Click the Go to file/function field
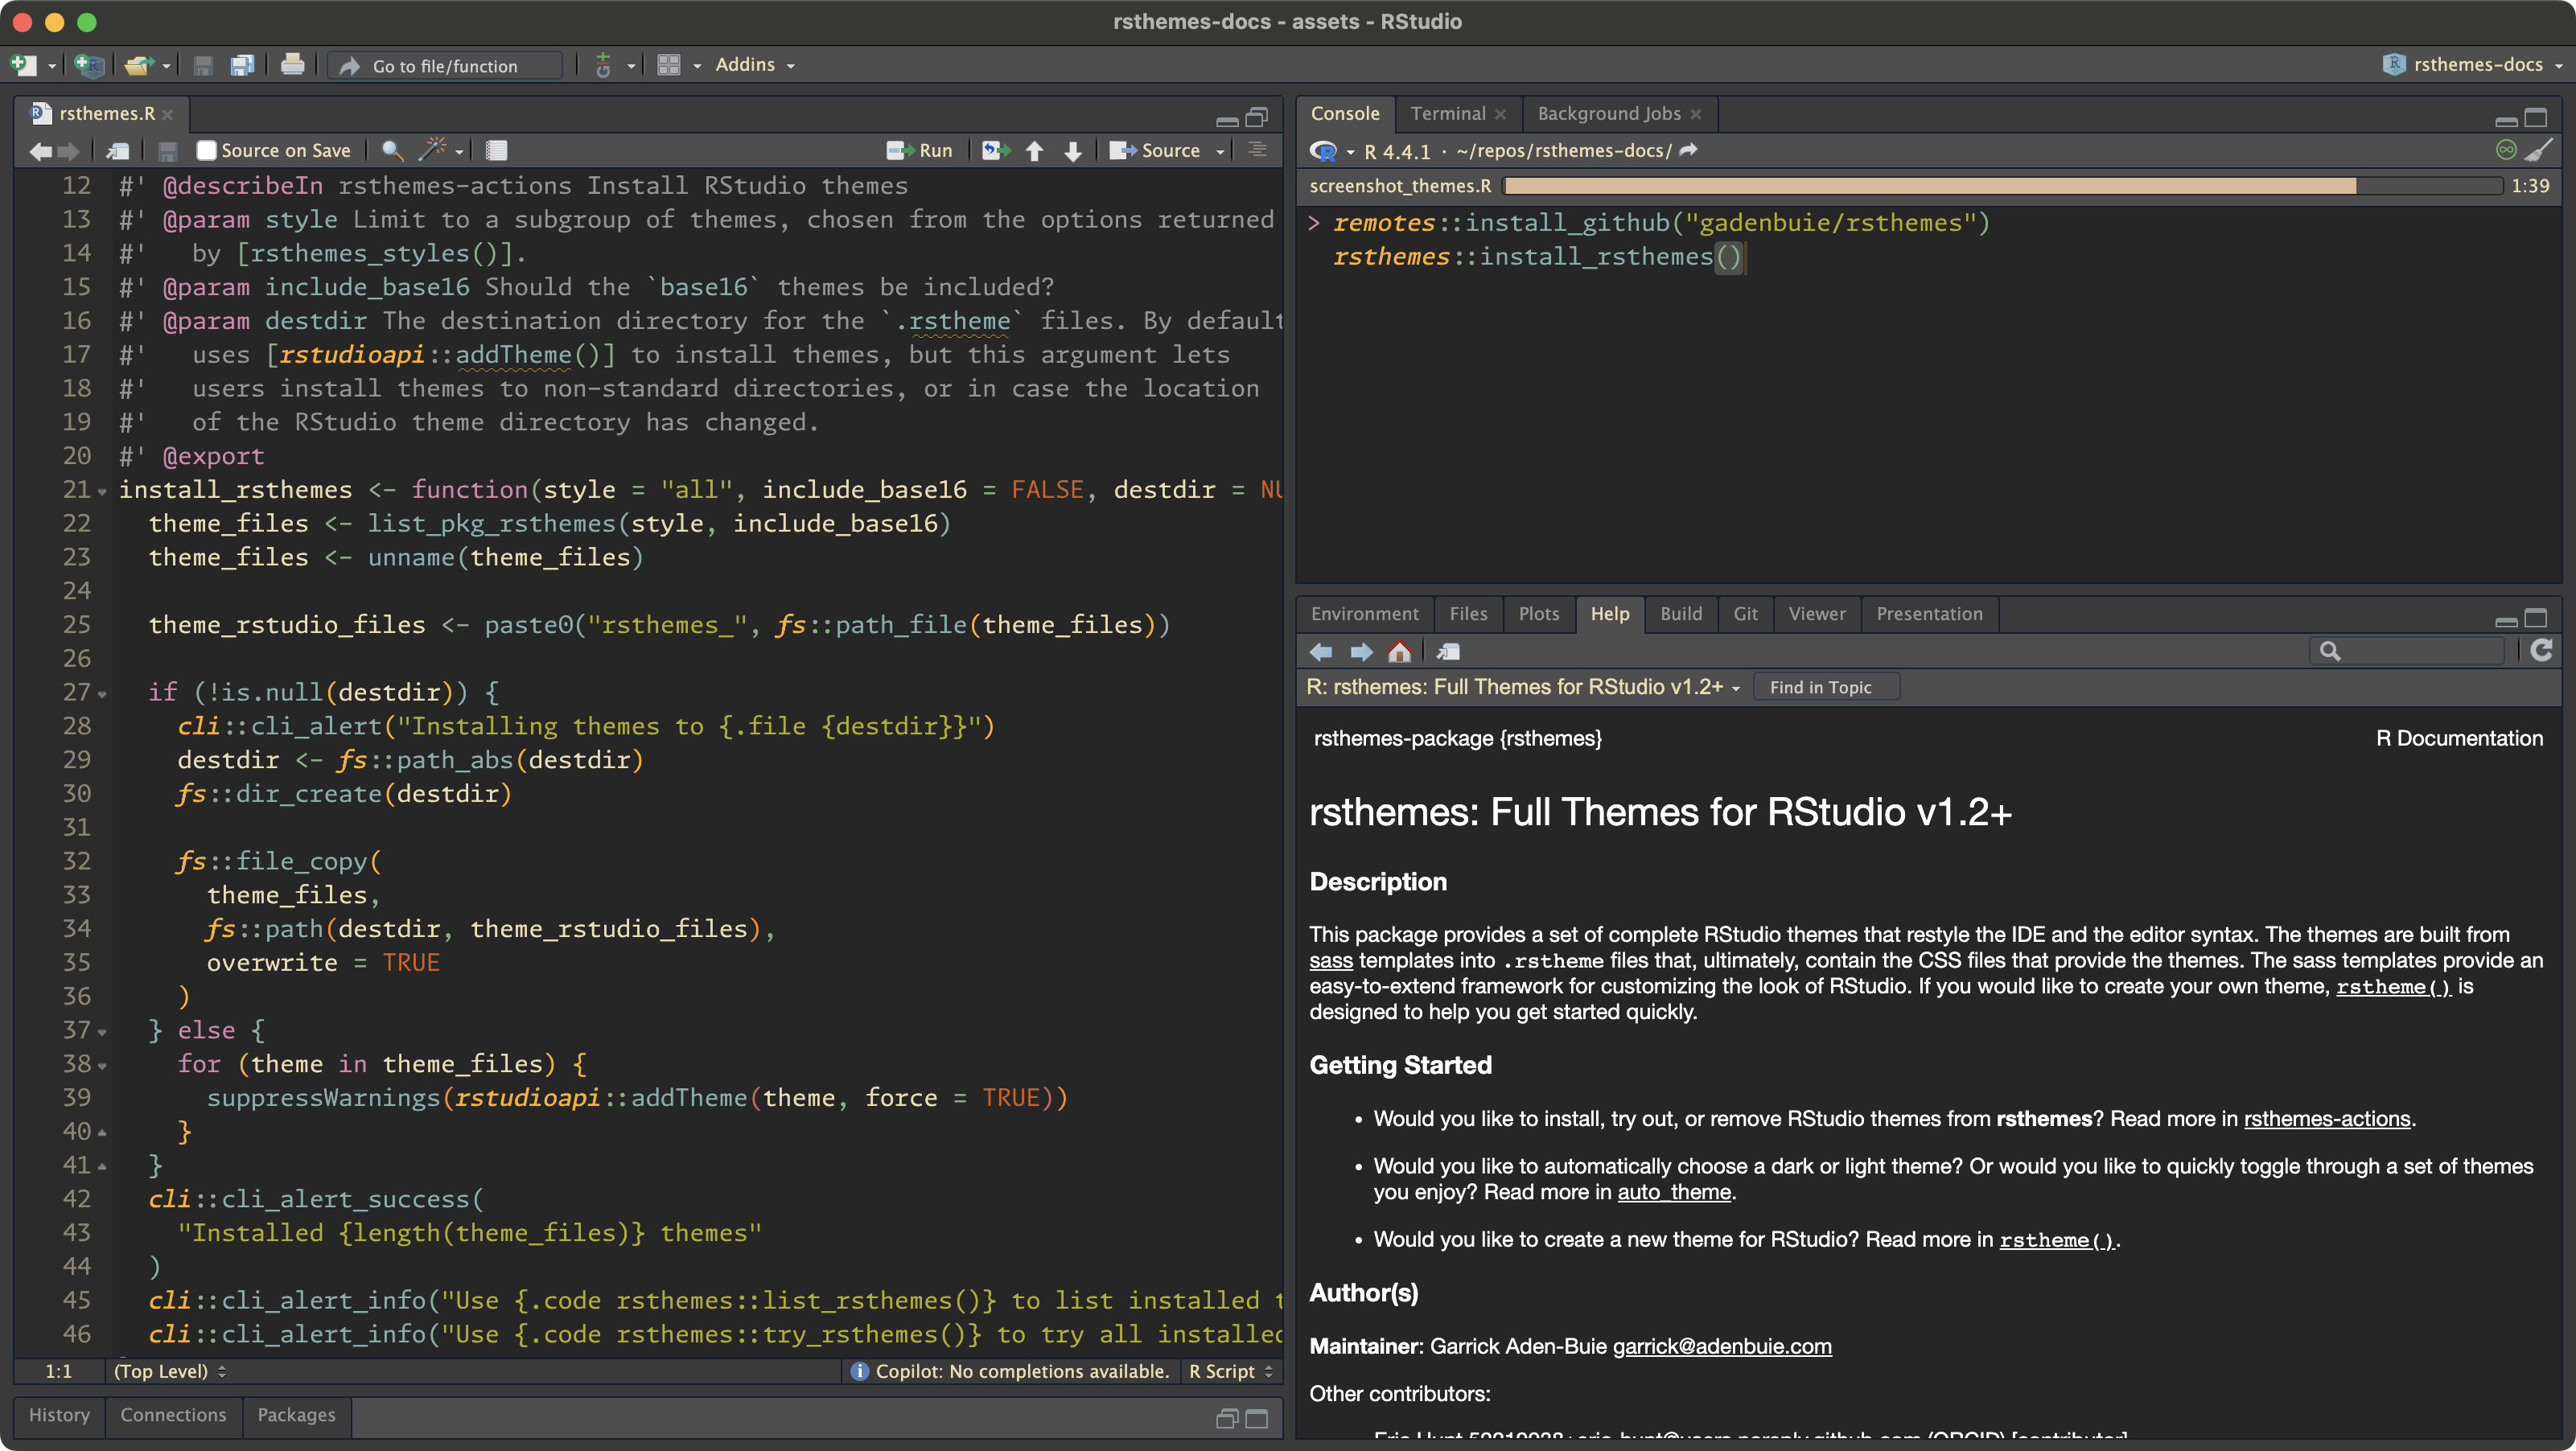 point(445,66)
